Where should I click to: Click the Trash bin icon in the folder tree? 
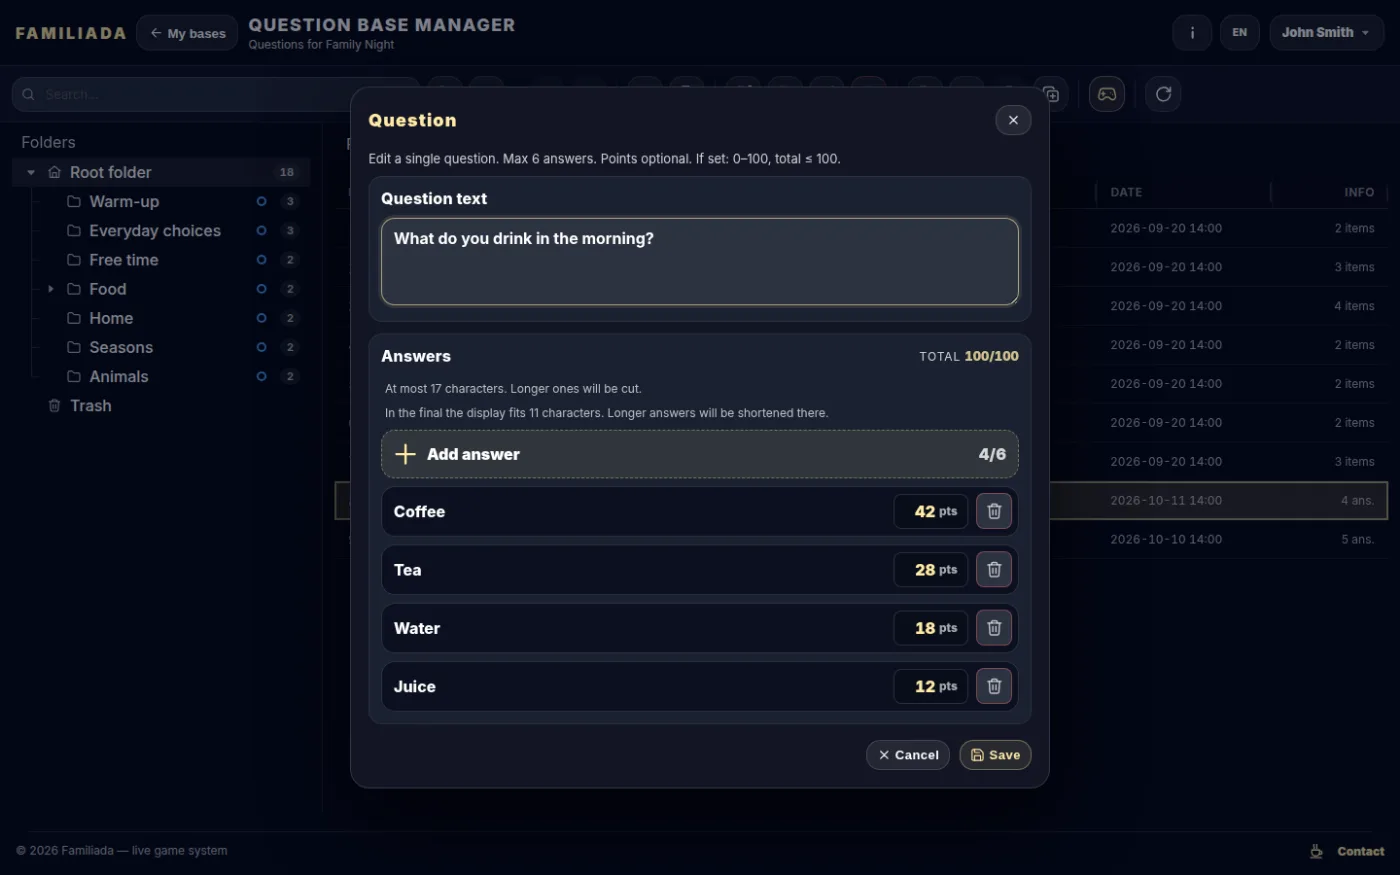pyautogui.click(x=54, y=405)
